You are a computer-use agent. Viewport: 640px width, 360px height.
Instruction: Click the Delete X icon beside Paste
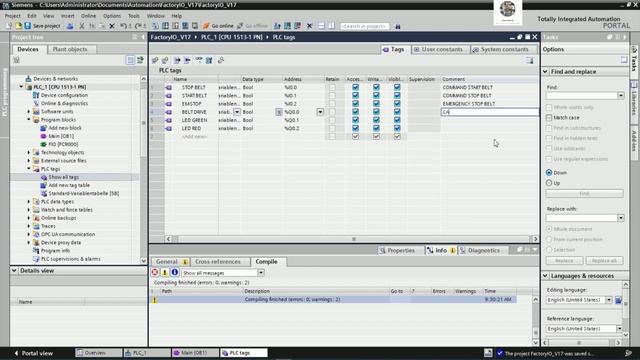click(x=112, y=26)
